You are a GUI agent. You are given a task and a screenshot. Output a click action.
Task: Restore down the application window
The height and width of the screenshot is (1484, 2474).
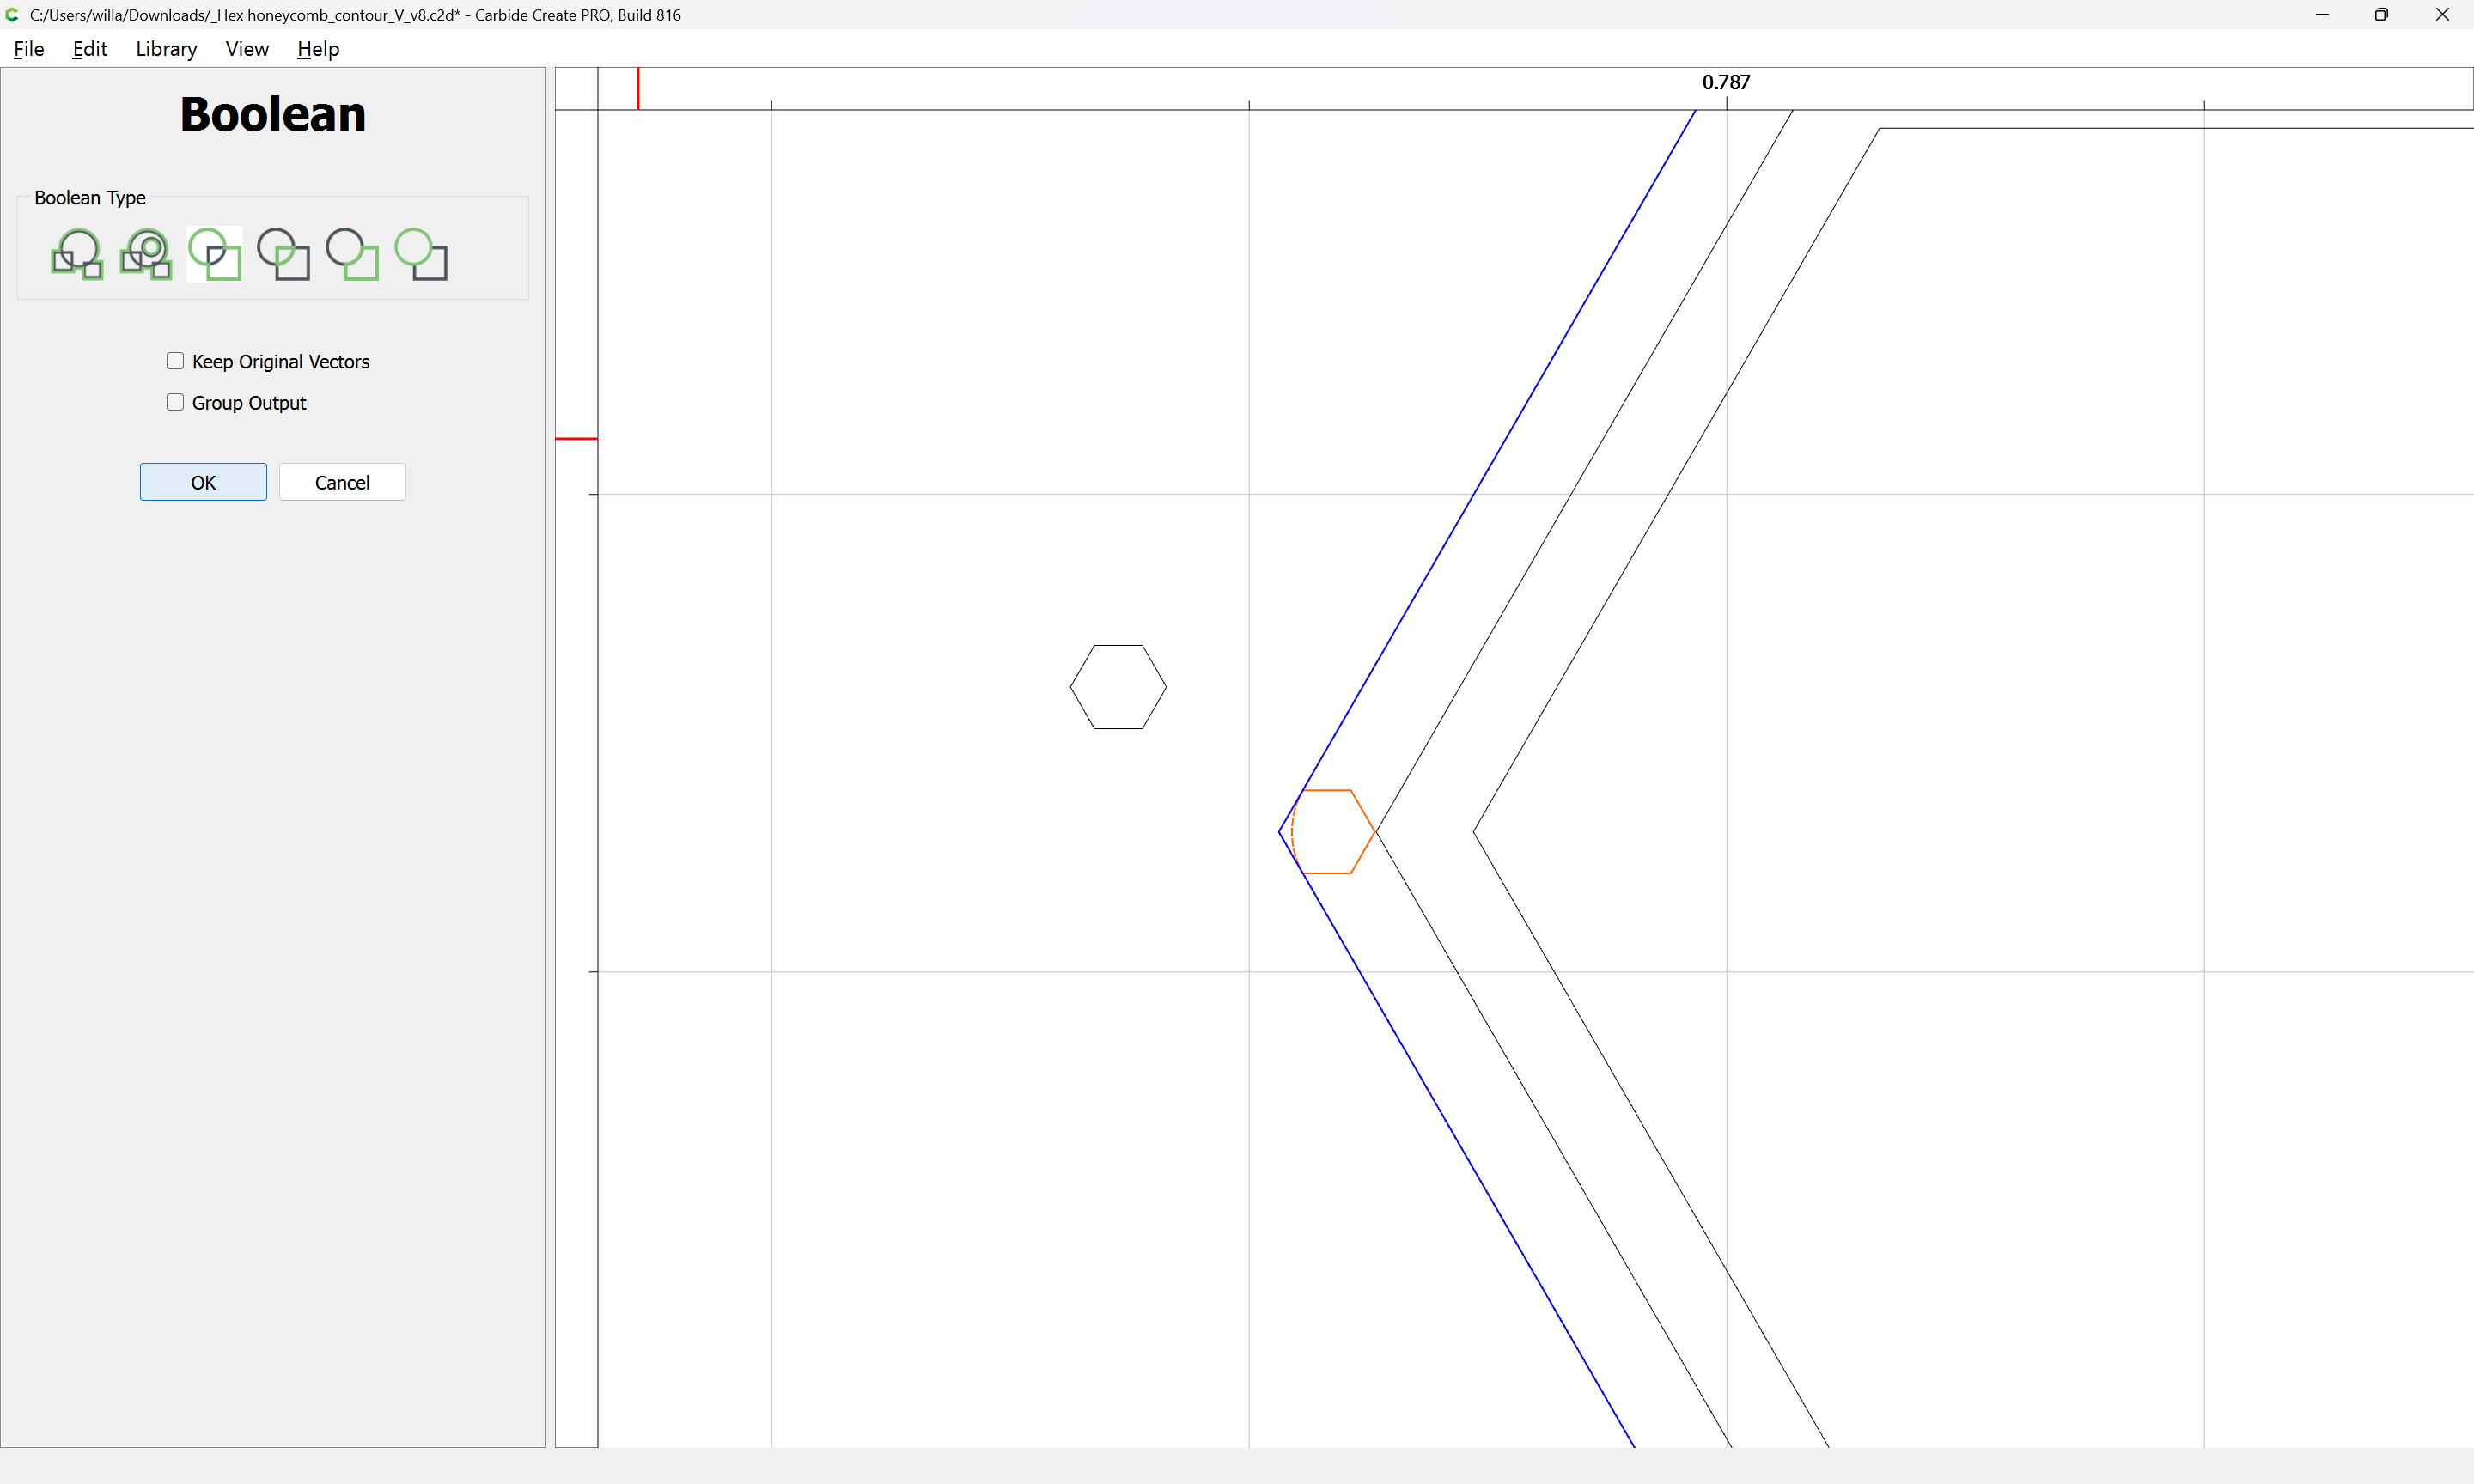(2381, 15)
